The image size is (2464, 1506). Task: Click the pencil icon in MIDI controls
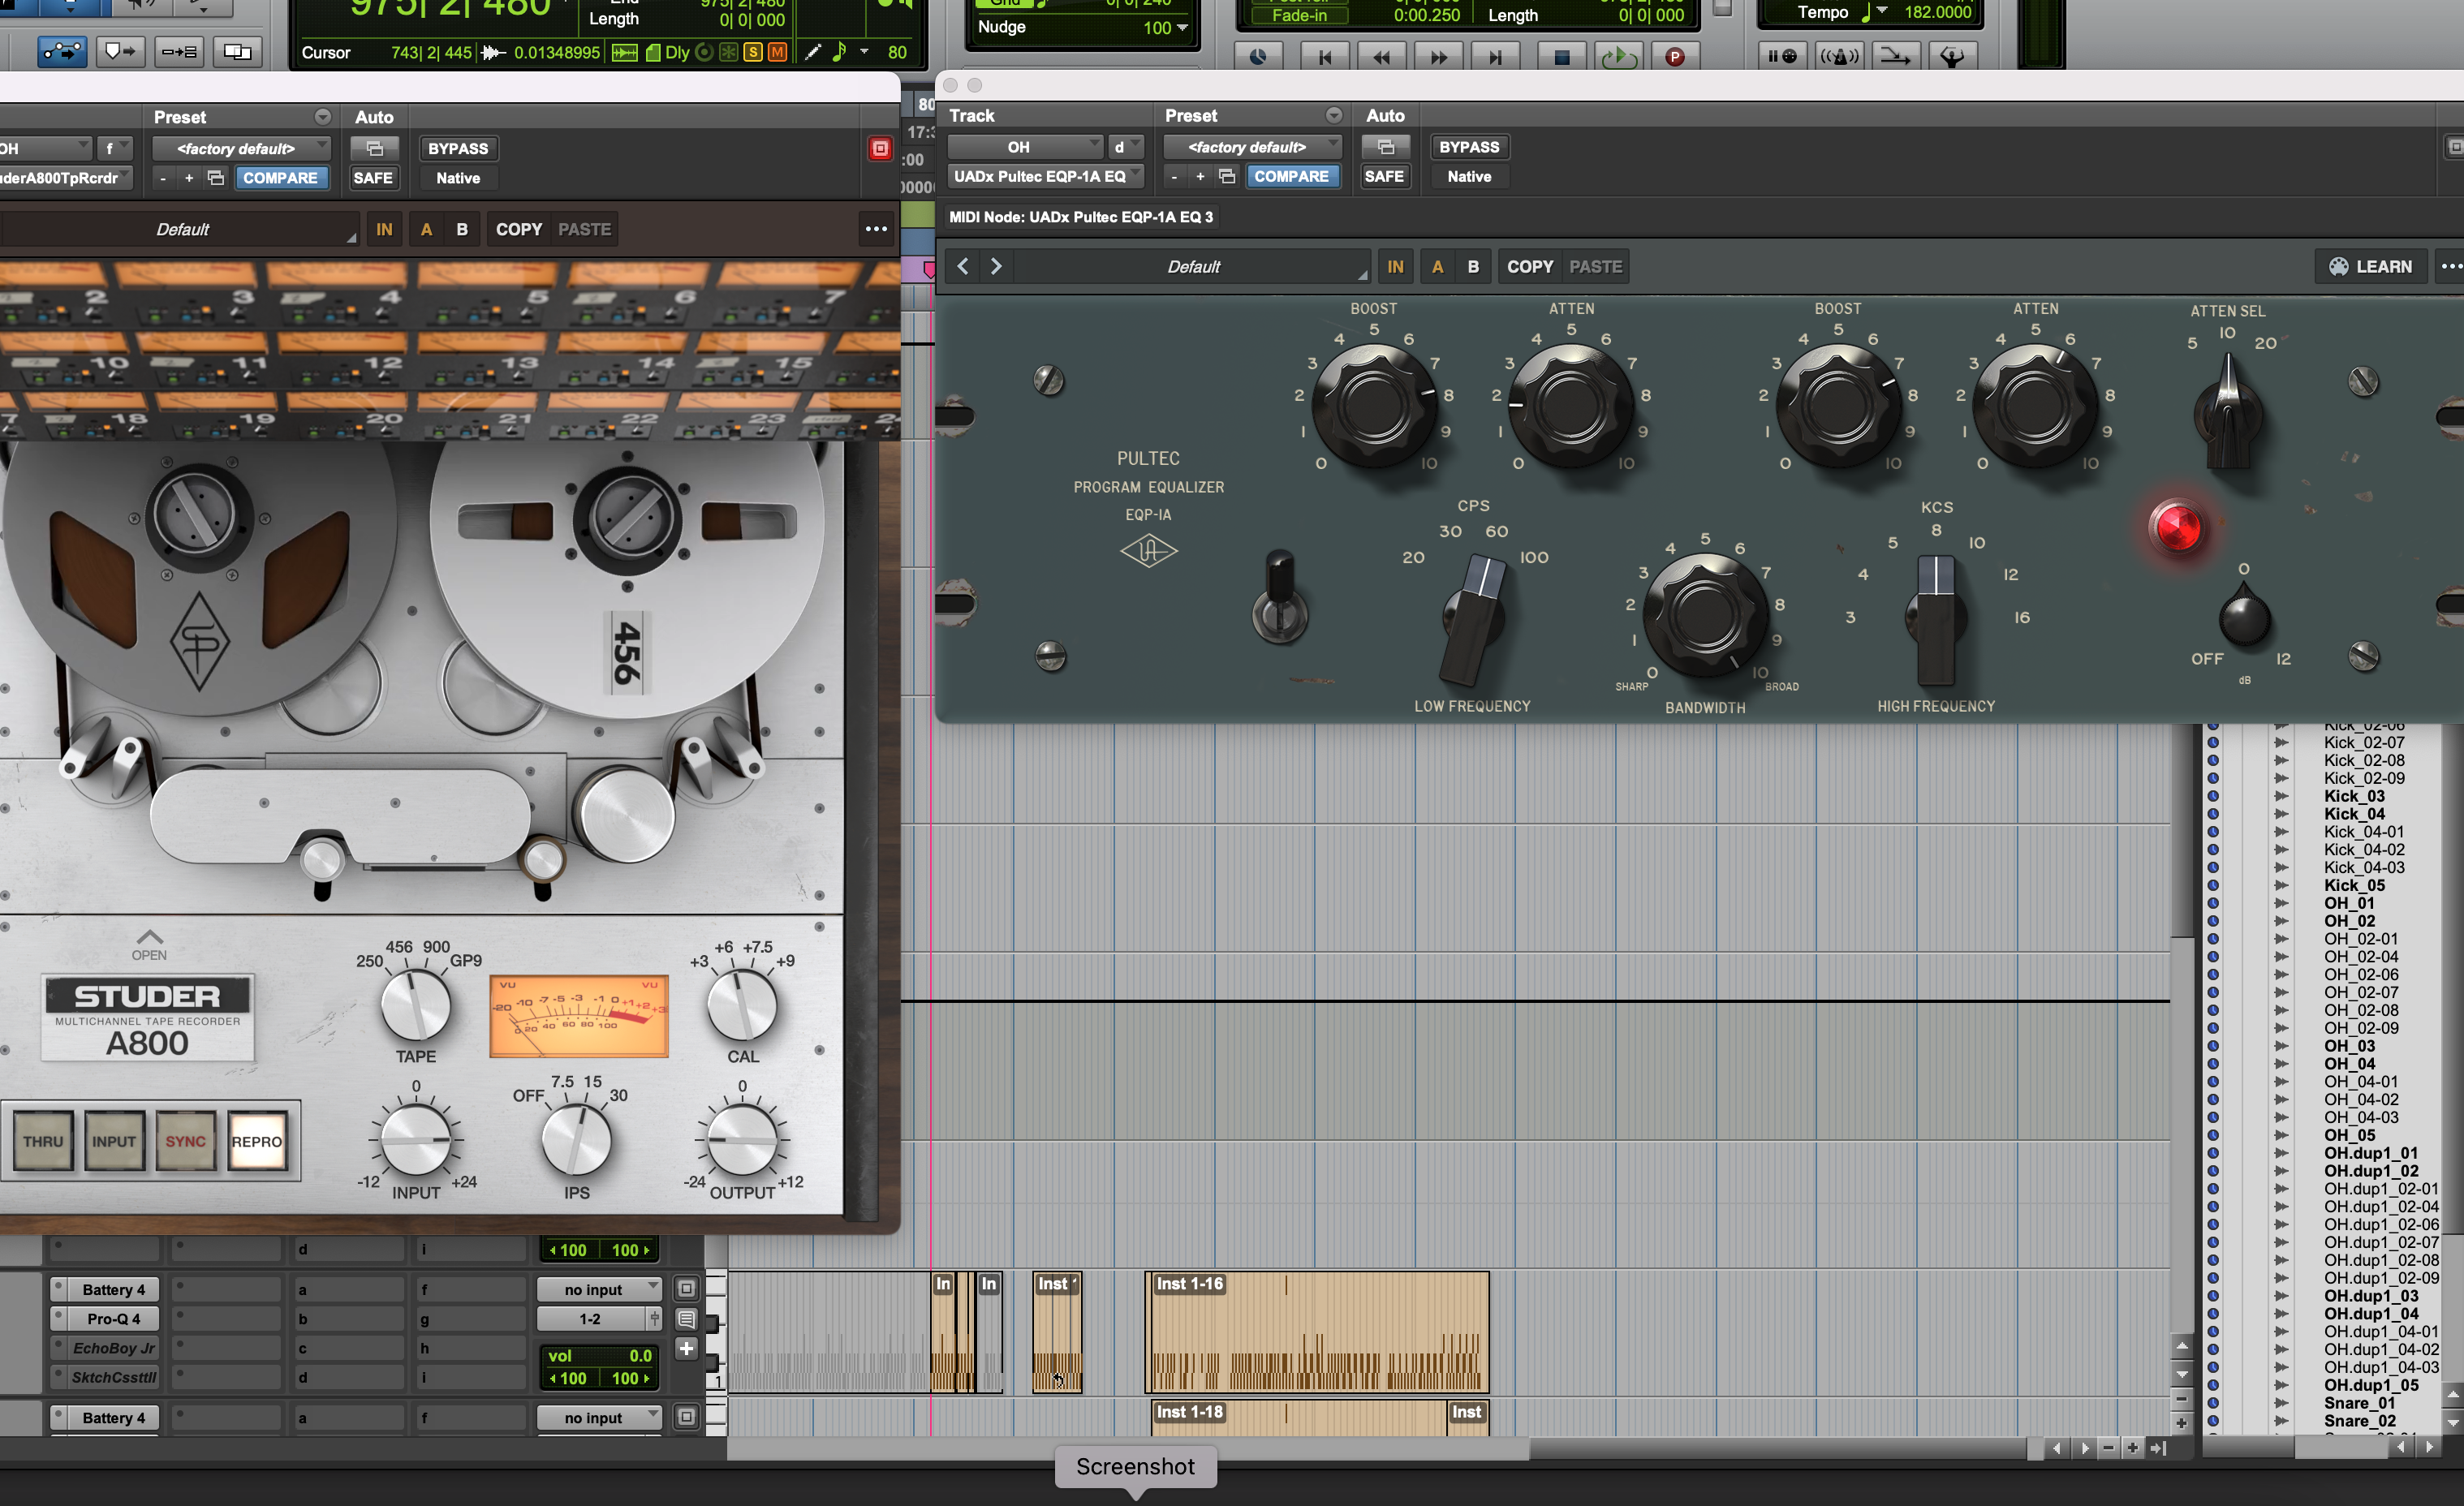pyautogui.click(x=813, y=52)
